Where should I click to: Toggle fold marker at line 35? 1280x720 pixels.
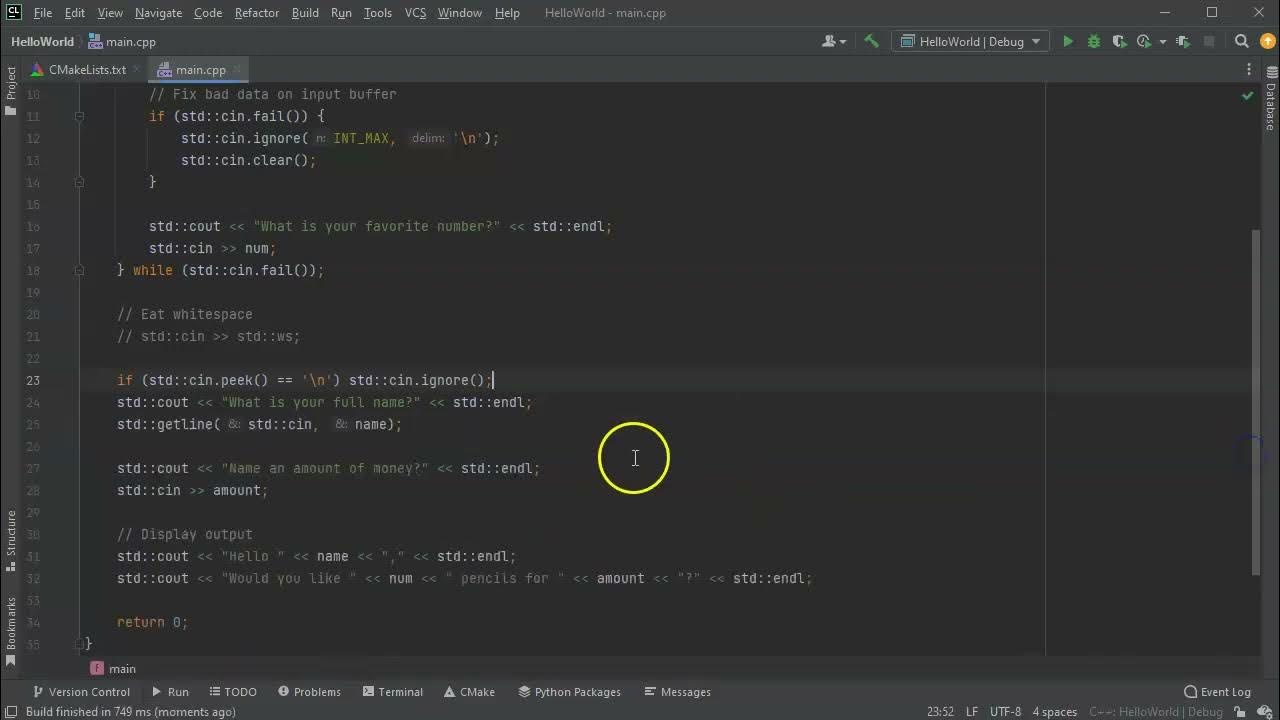click(x=79, y=644)
